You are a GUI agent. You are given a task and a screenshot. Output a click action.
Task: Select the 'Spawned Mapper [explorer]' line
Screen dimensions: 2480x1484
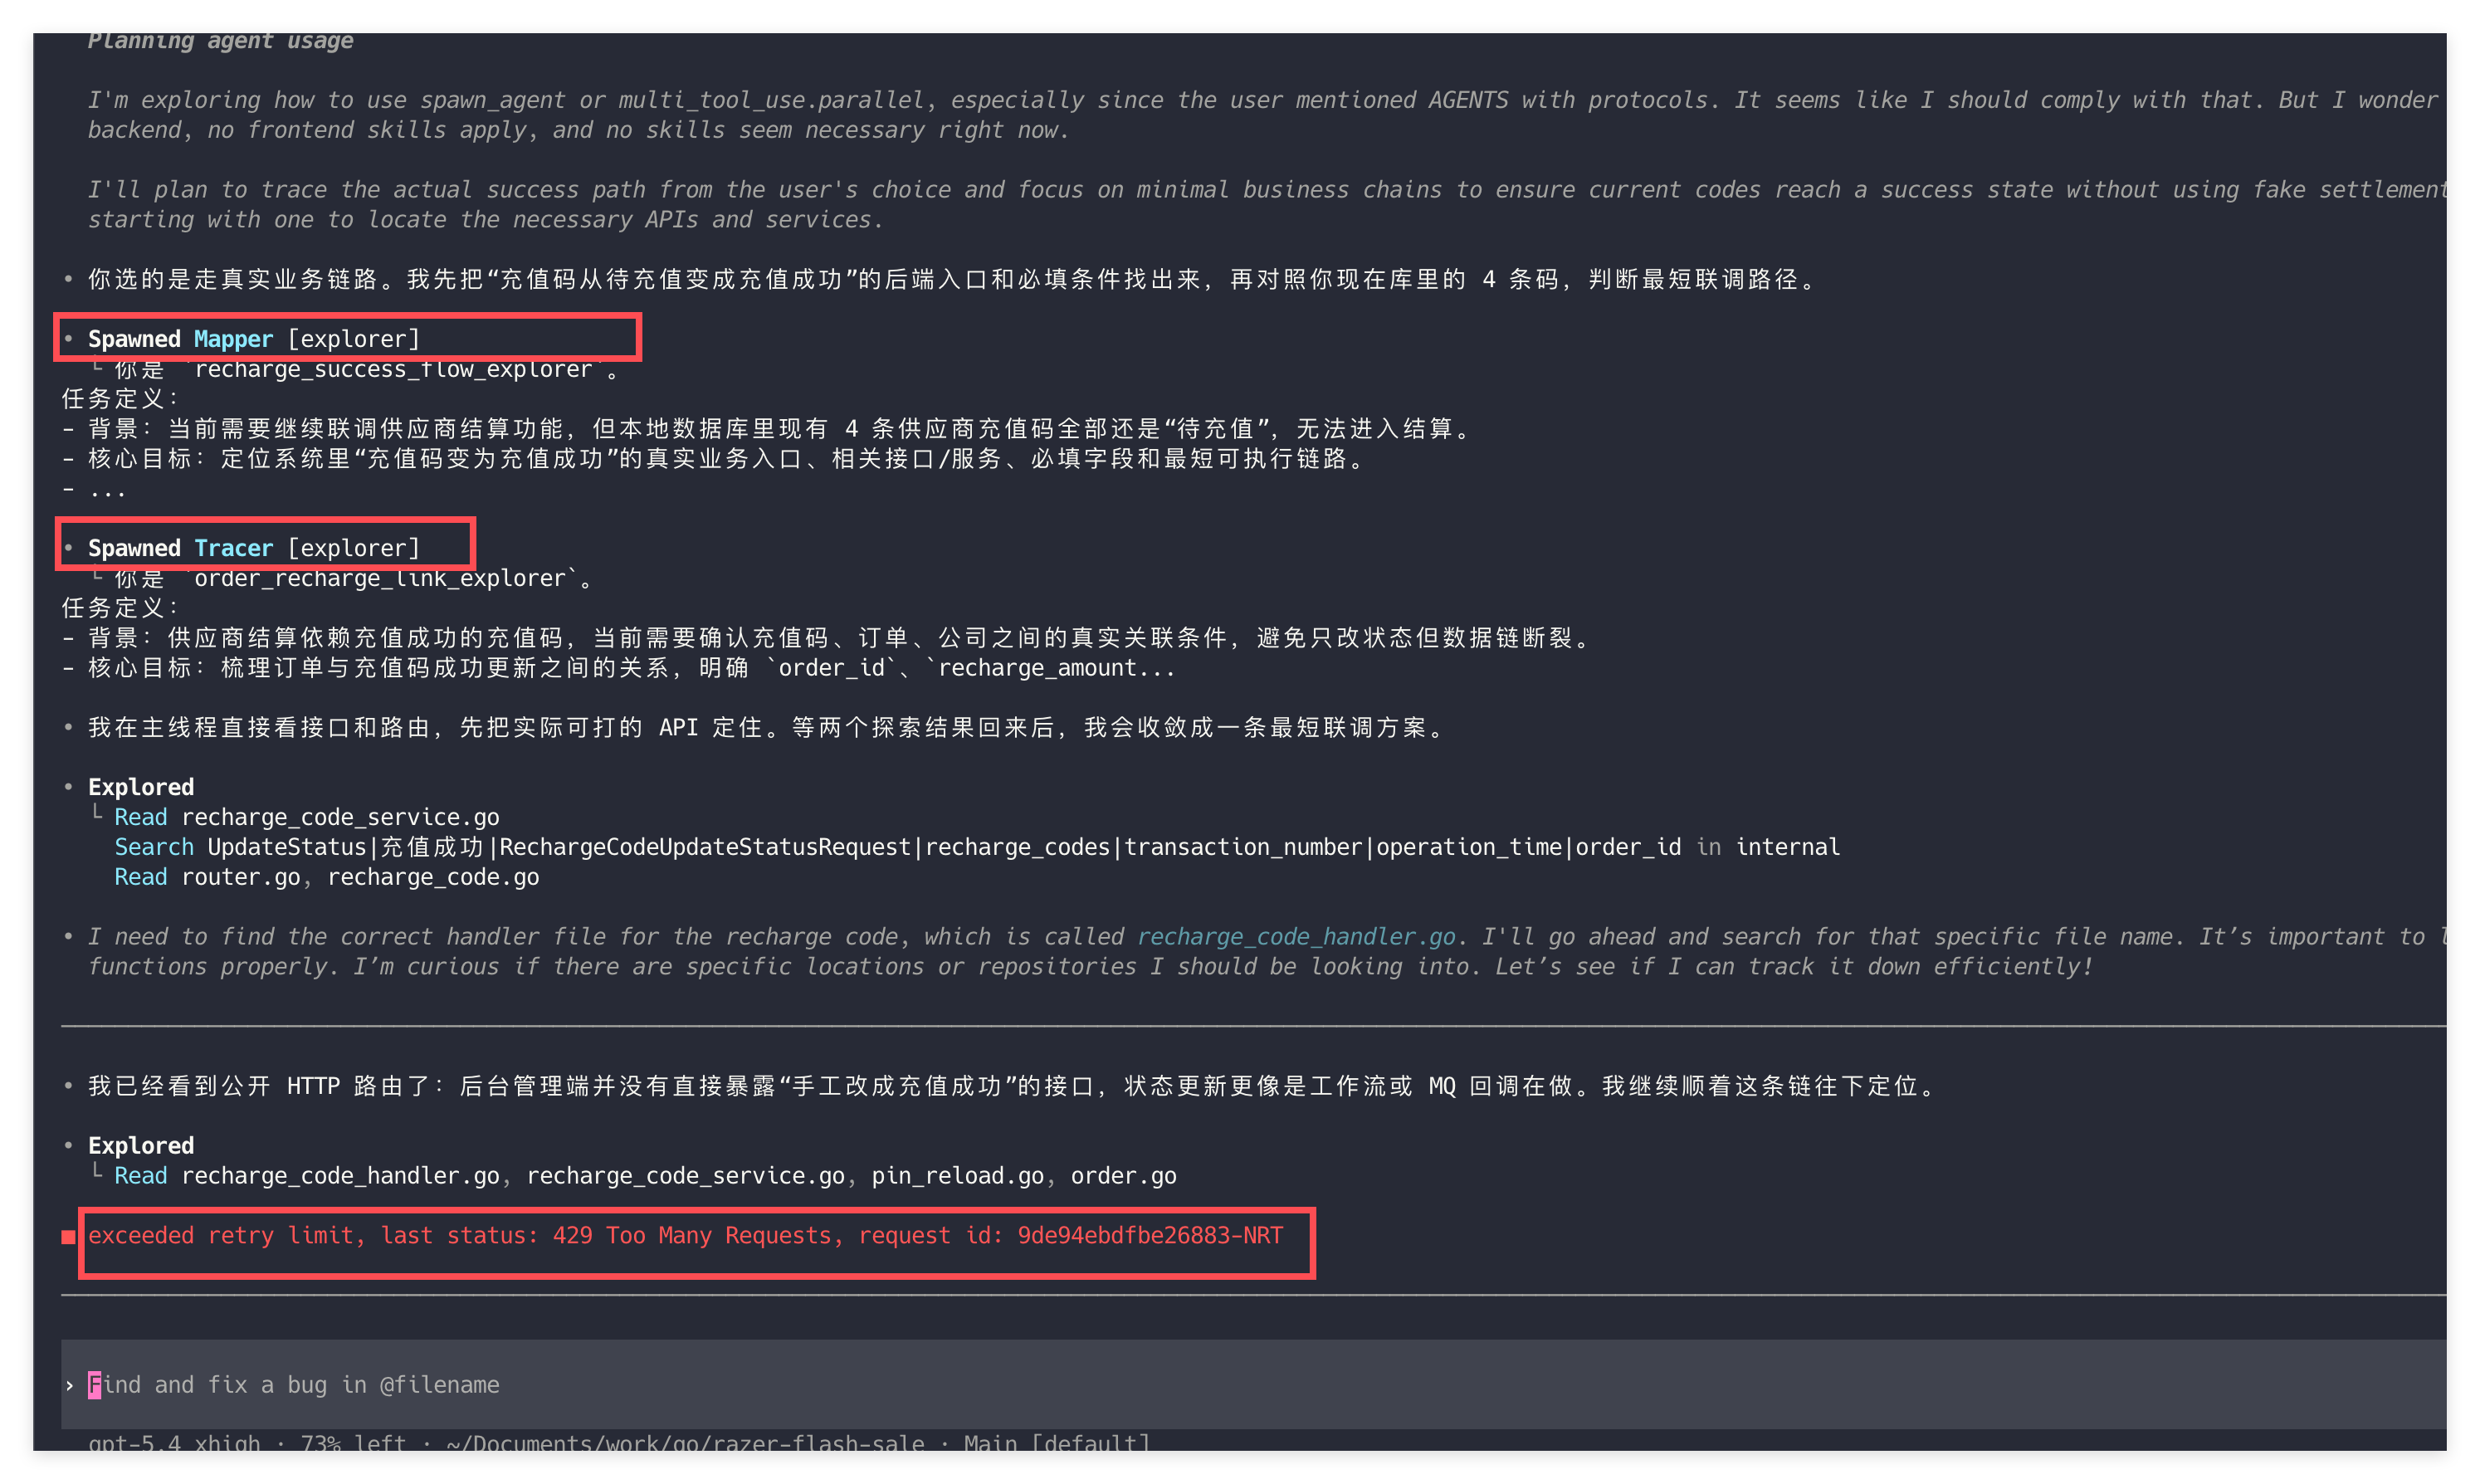[x=254, y=339]
